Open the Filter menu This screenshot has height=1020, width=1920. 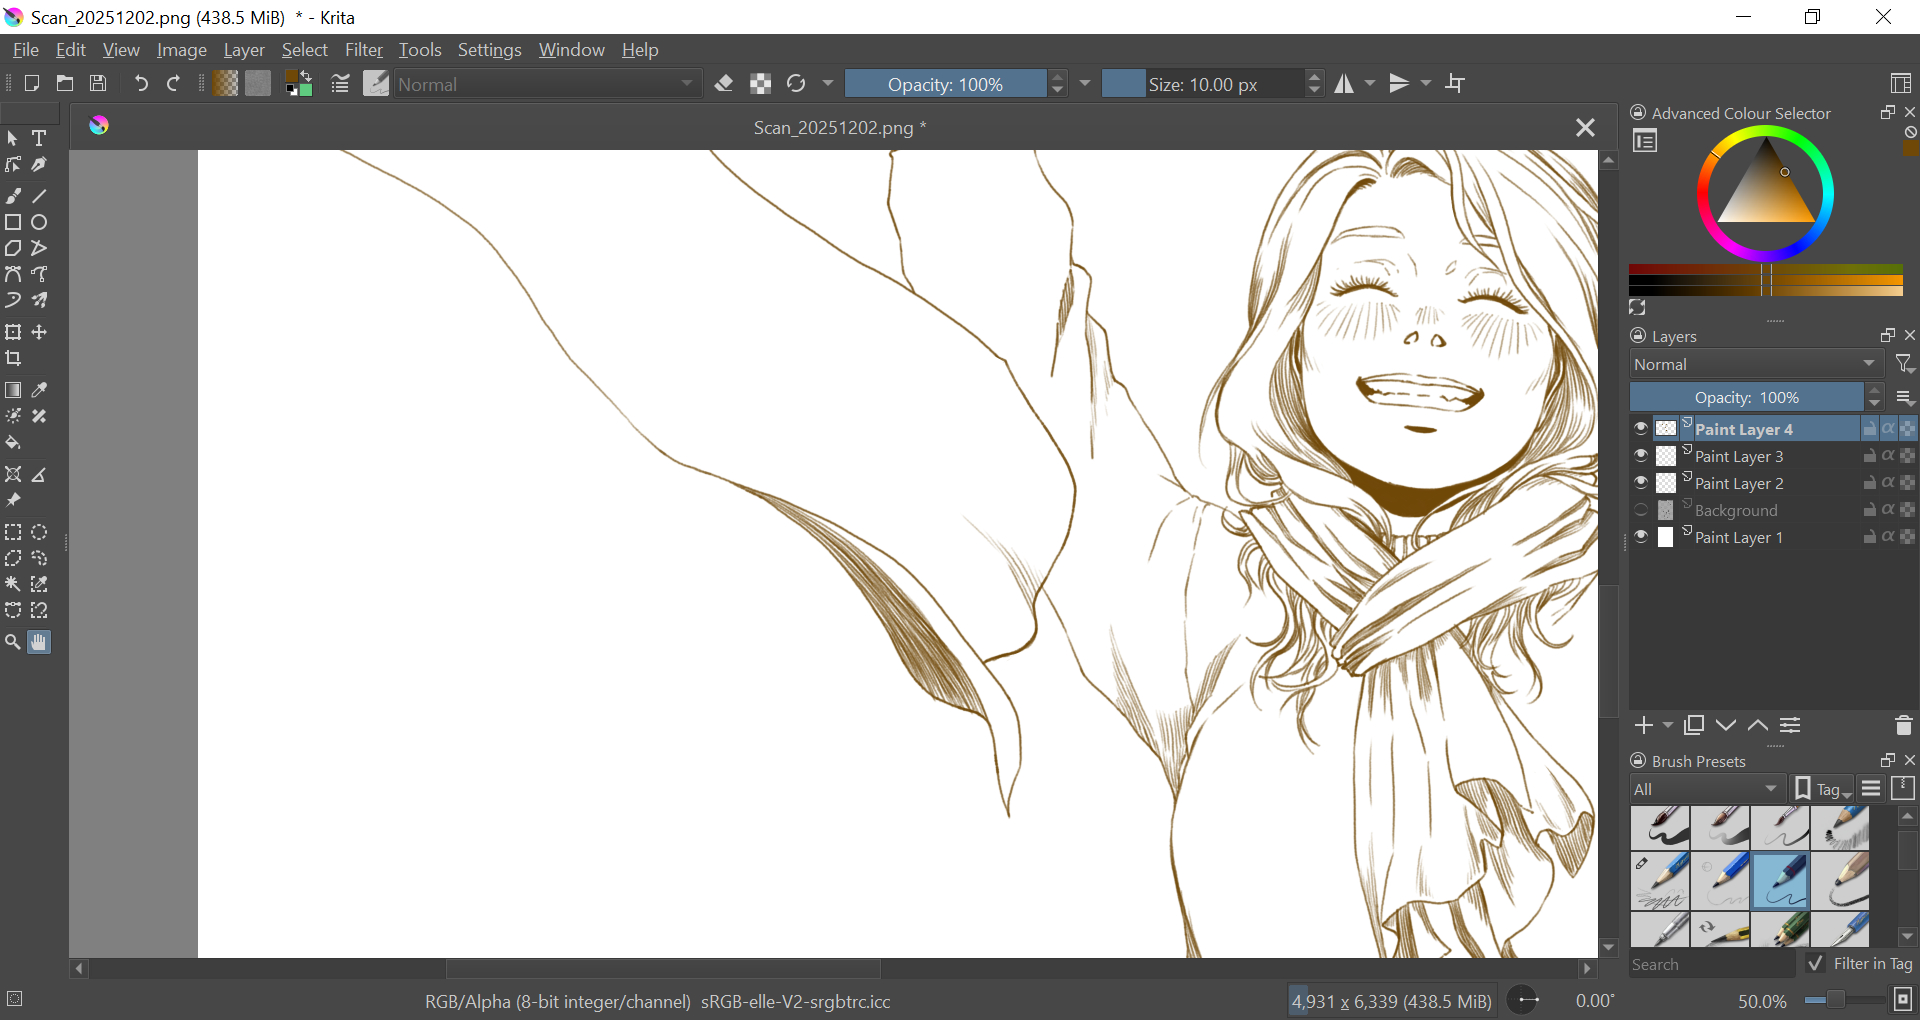tap(363, 50)
